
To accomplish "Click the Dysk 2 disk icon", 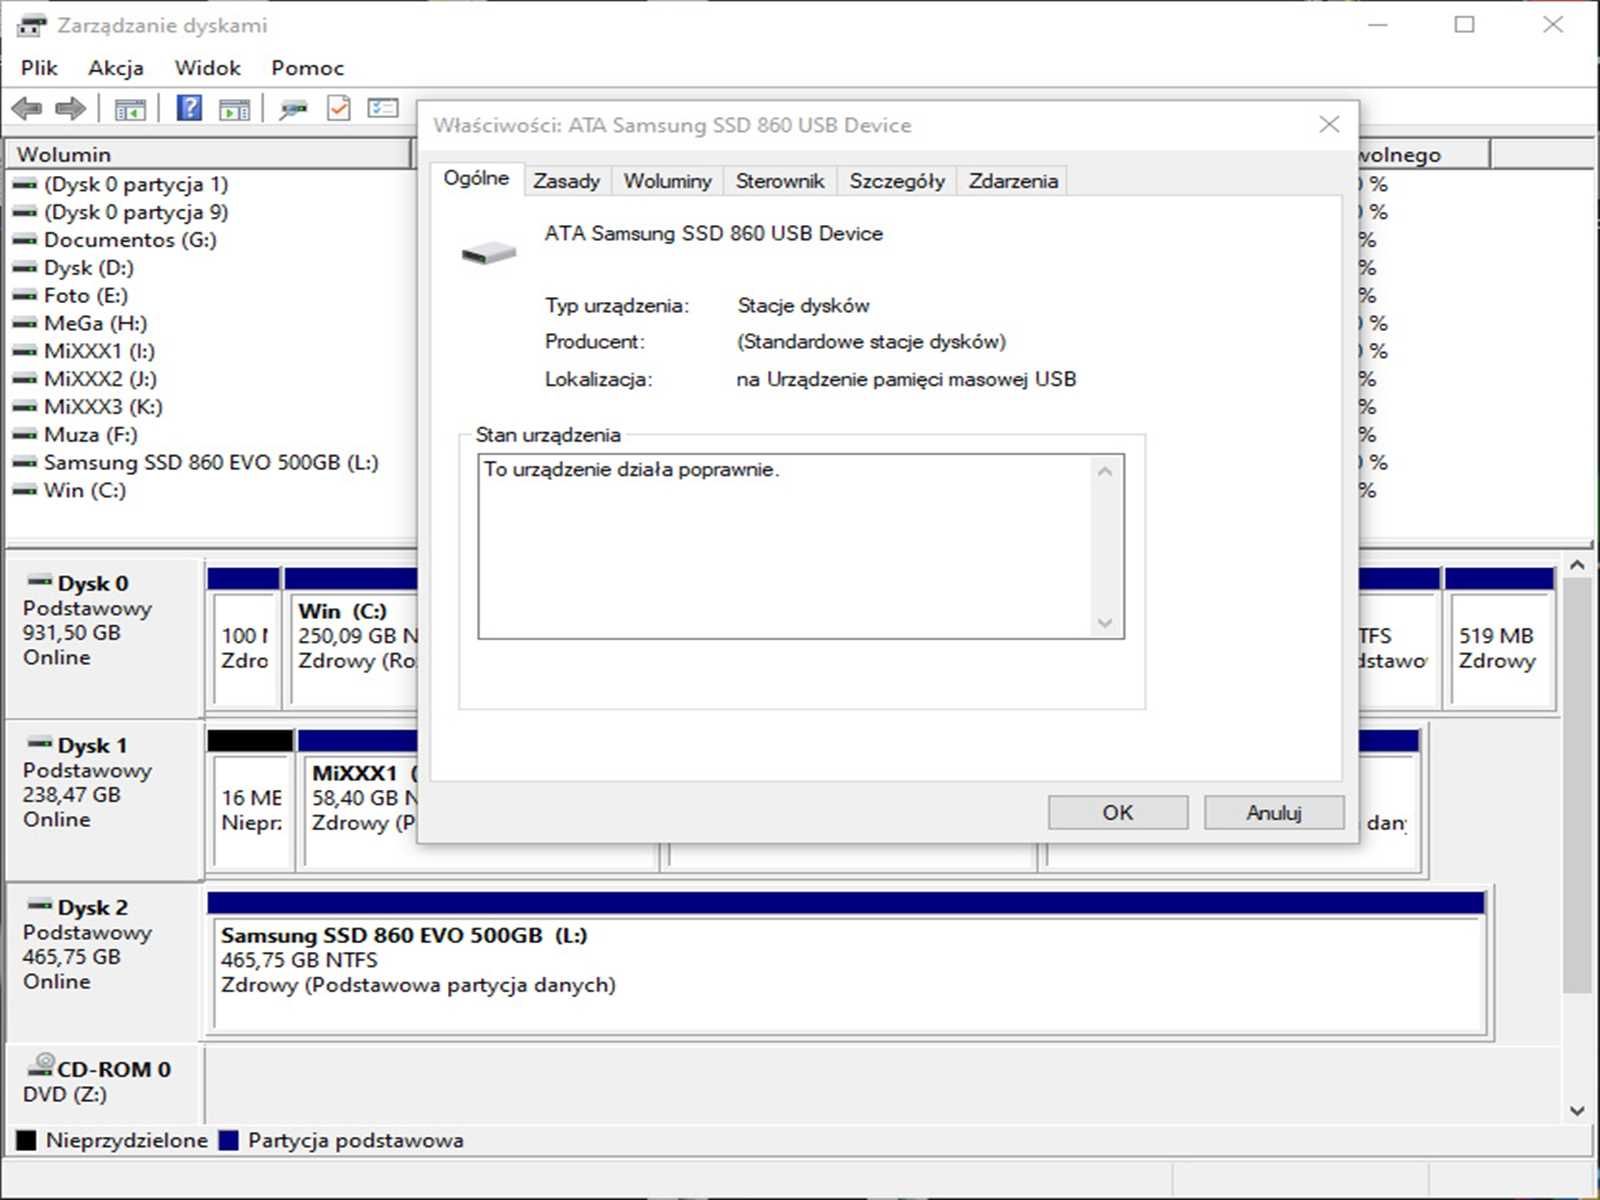I will [40, 905].
